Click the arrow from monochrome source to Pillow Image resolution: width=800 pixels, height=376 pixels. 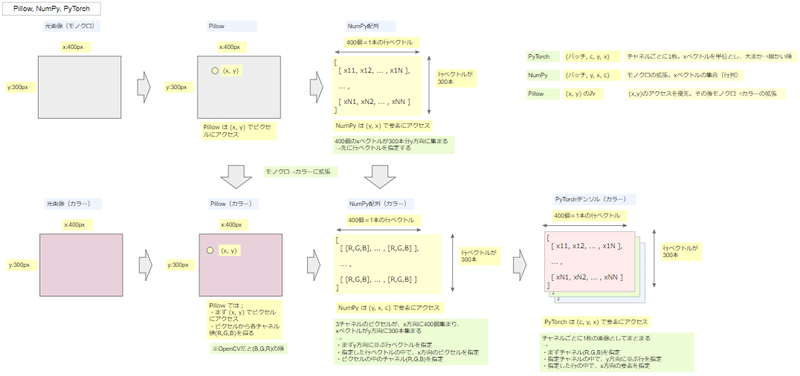[x=144, y=87]
